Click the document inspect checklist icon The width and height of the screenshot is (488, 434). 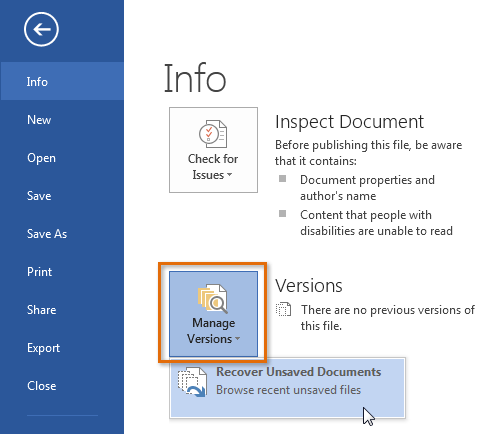[x=213, y=134]
